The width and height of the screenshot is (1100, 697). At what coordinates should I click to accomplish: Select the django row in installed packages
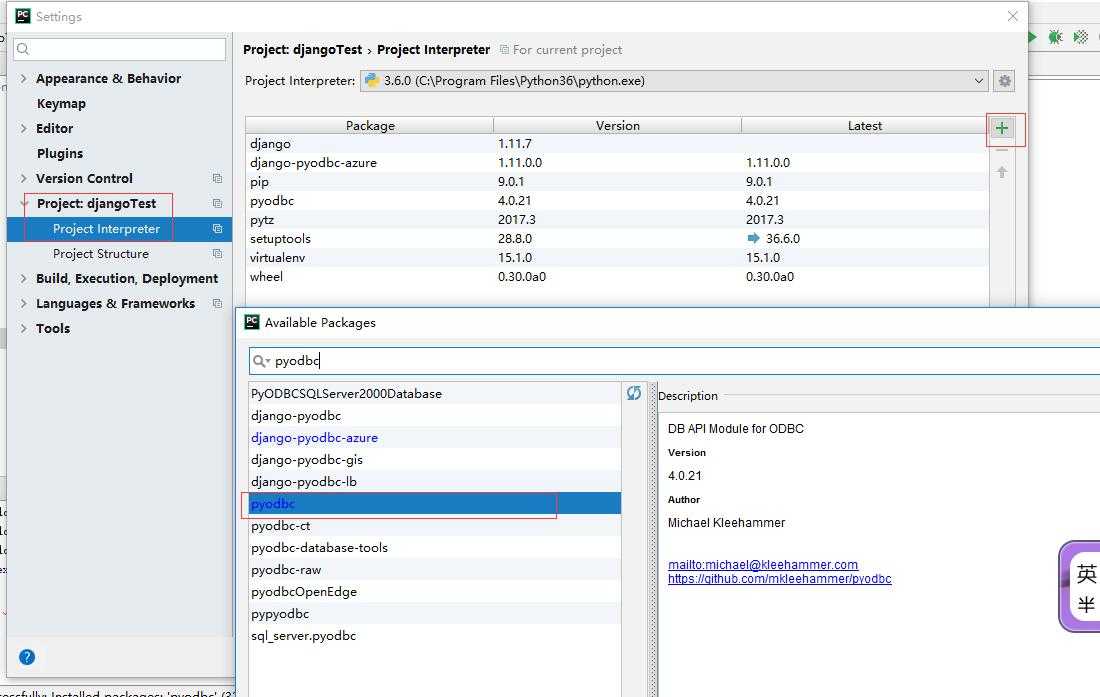(x=617, y=144)
